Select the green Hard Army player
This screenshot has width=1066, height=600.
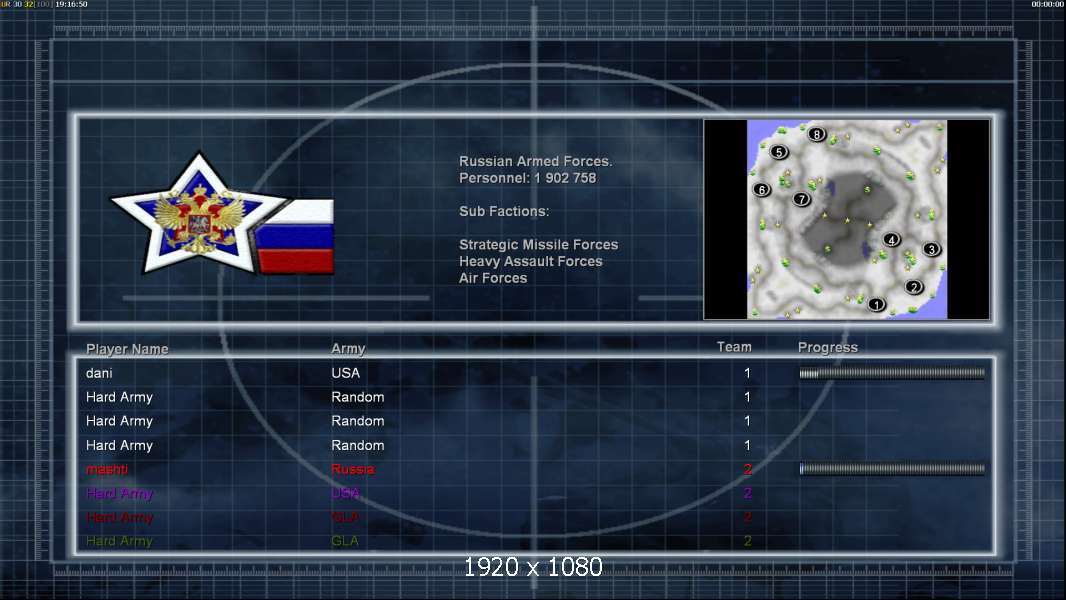pyautogui.click(x=119, y=542)
